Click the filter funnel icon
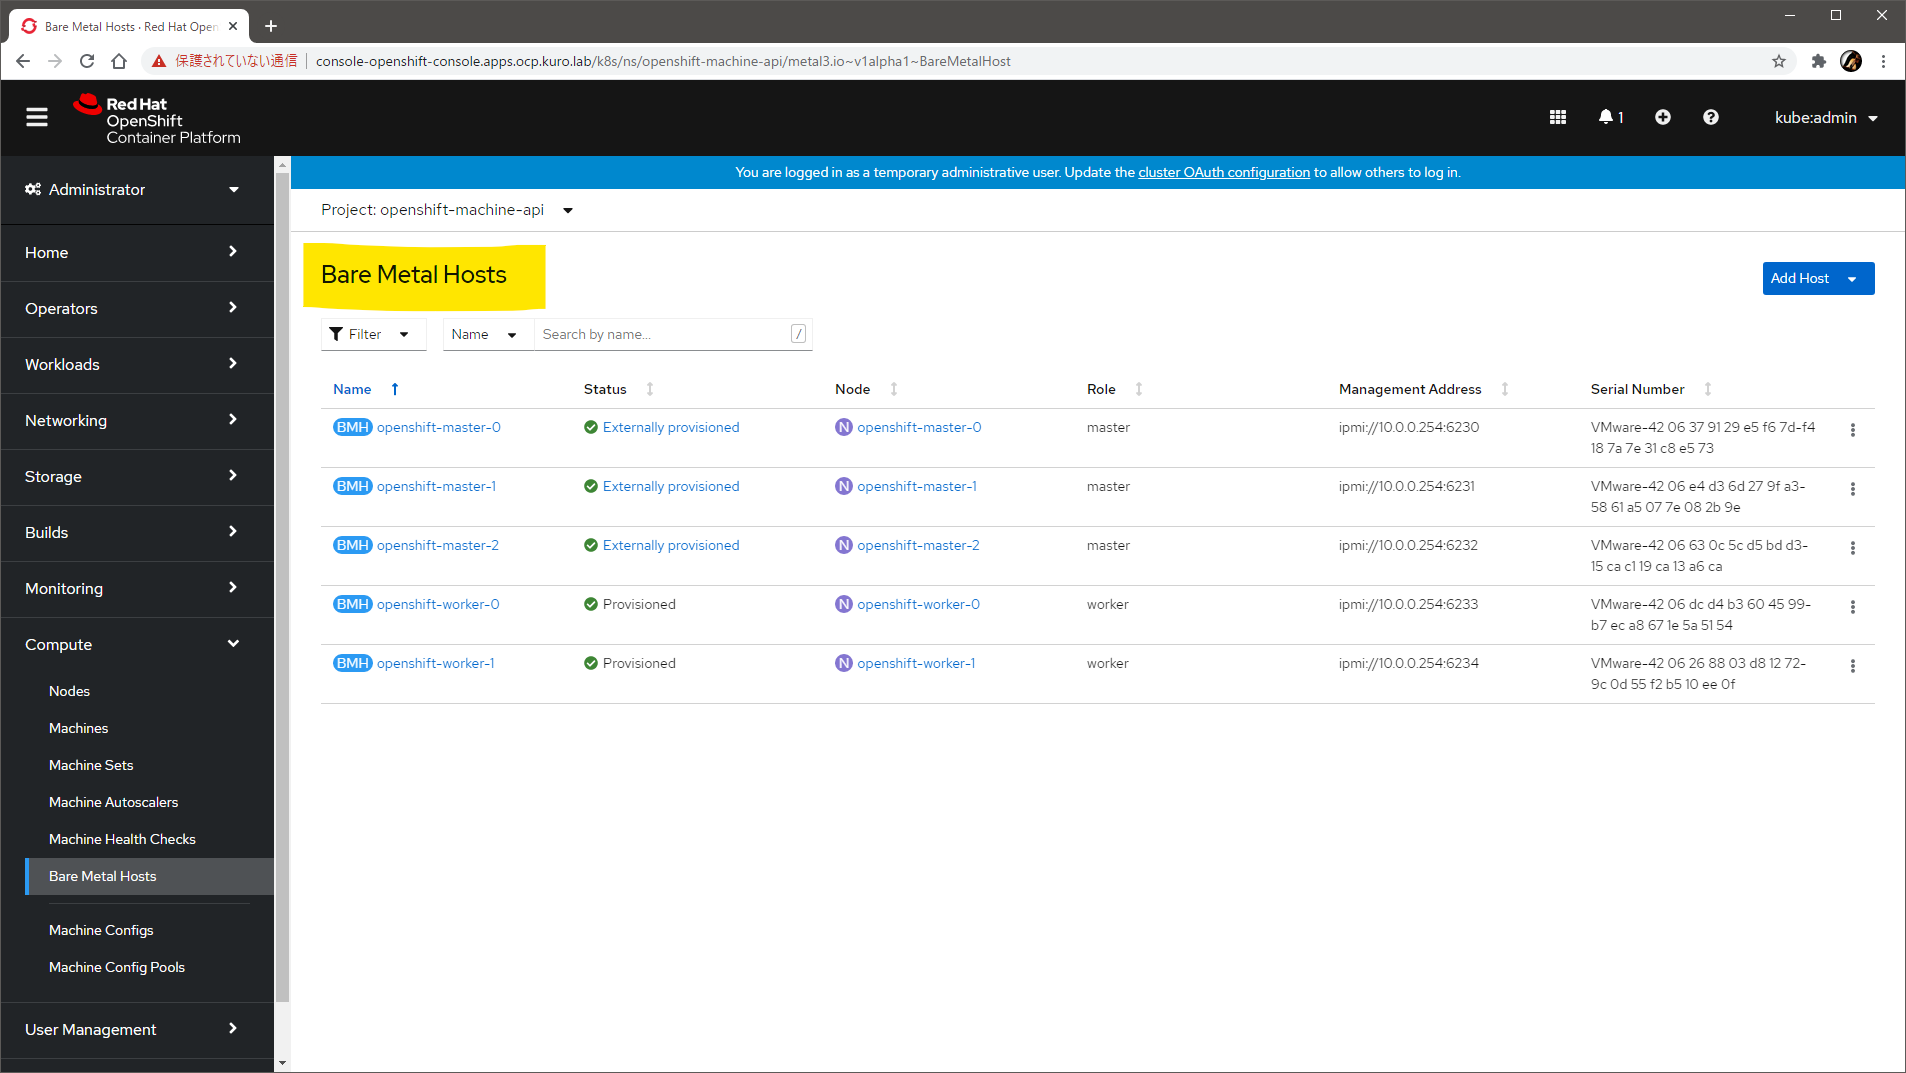This screenshot has width=1906, height=1073. coord(338,333)
